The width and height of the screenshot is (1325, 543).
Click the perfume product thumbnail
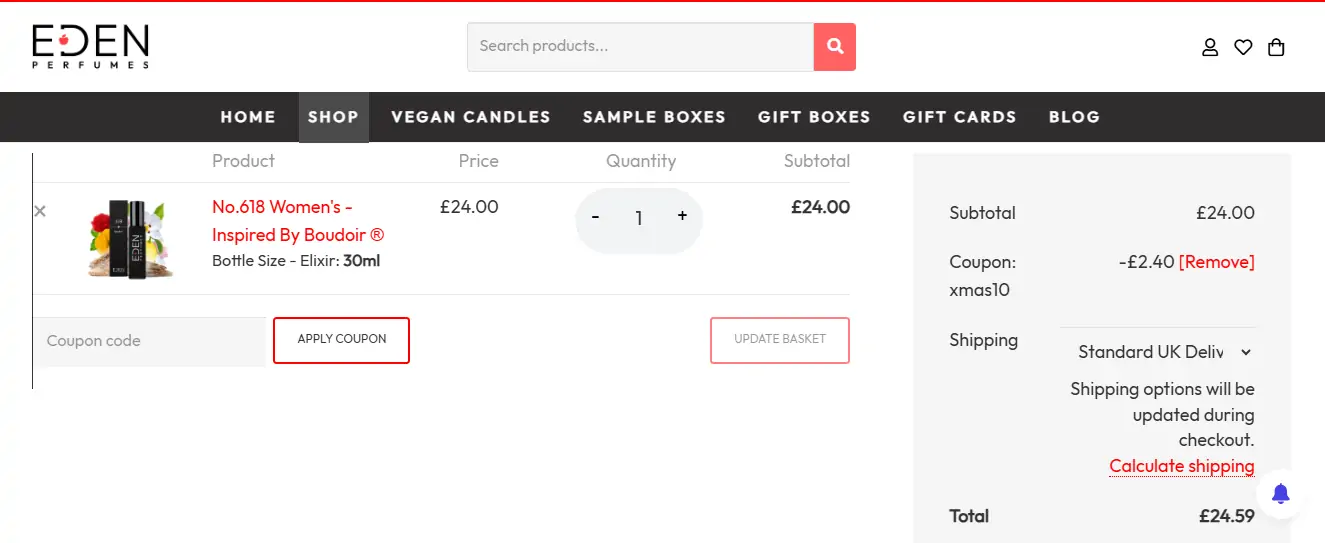point(130,238)
